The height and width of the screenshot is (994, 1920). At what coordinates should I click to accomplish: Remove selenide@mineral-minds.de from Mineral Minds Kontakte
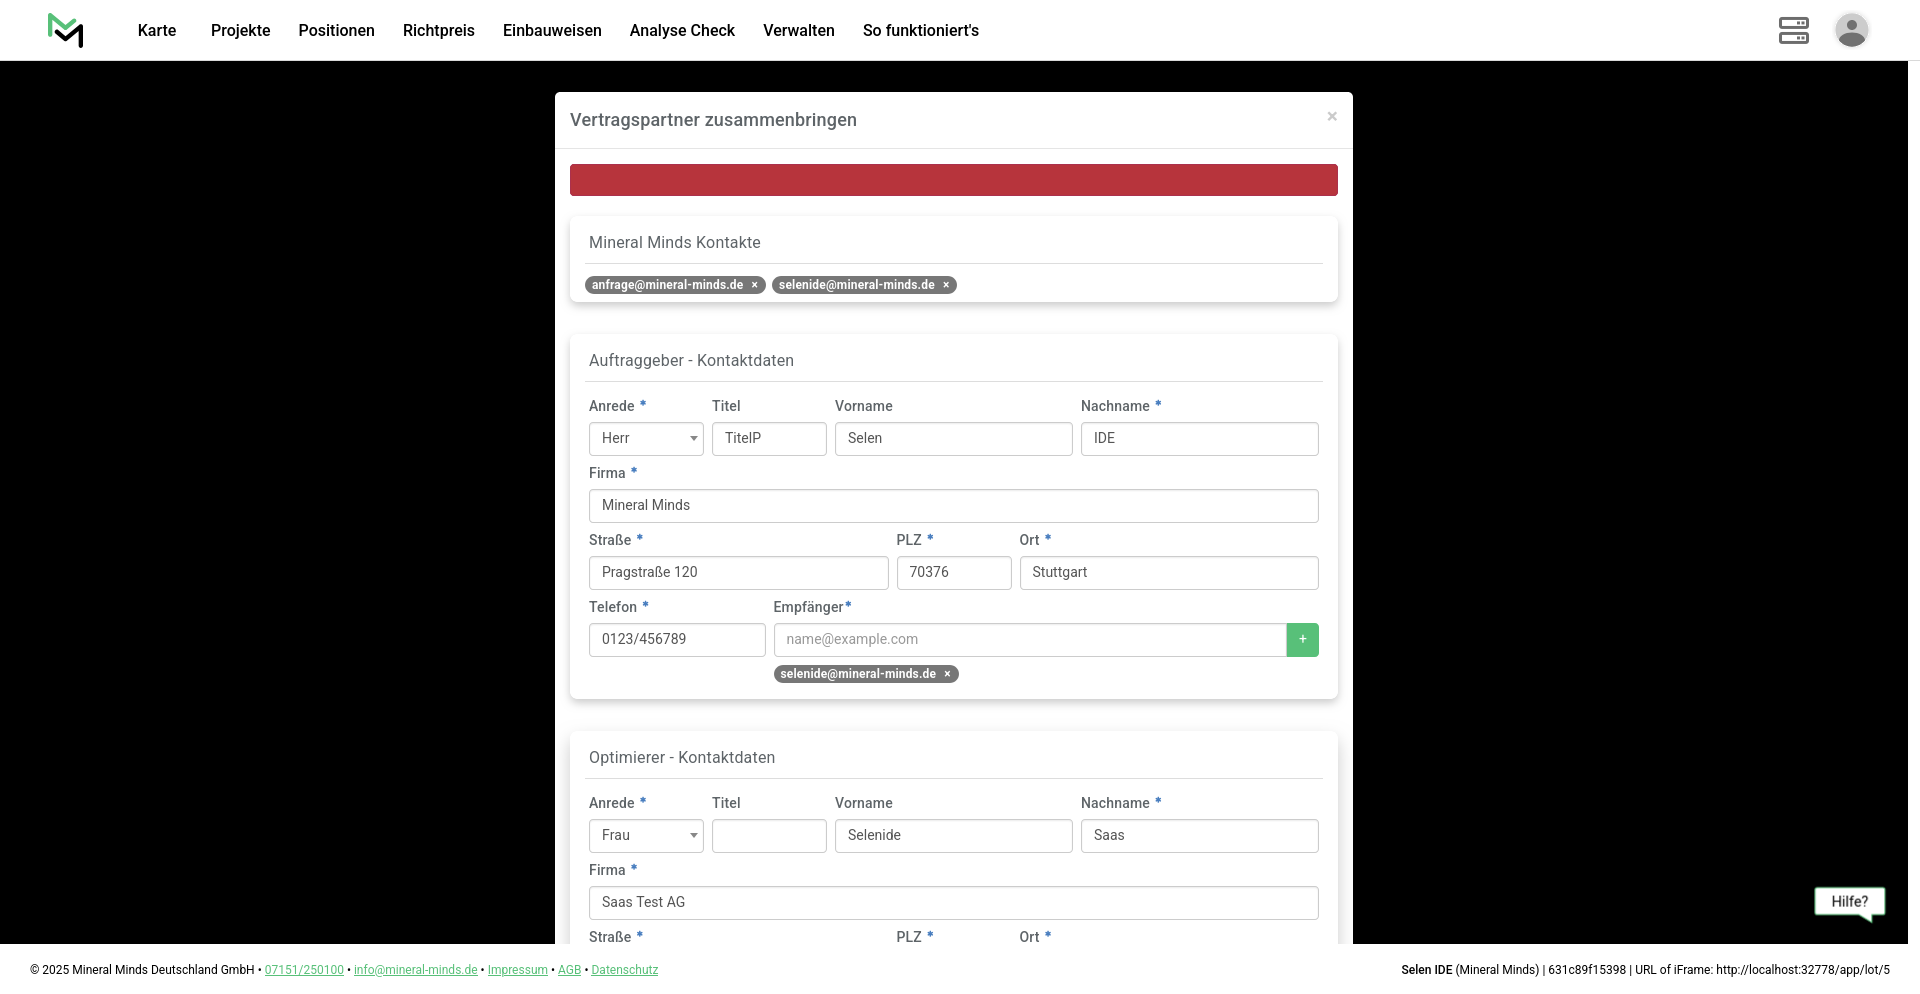click(x=946, y=285)
